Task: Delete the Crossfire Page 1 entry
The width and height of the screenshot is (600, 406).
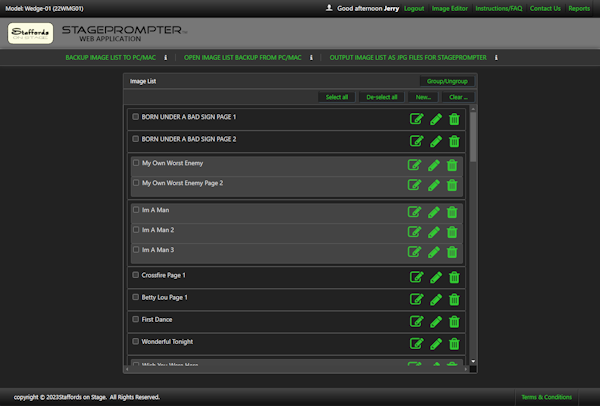Action: coord(454,277)
